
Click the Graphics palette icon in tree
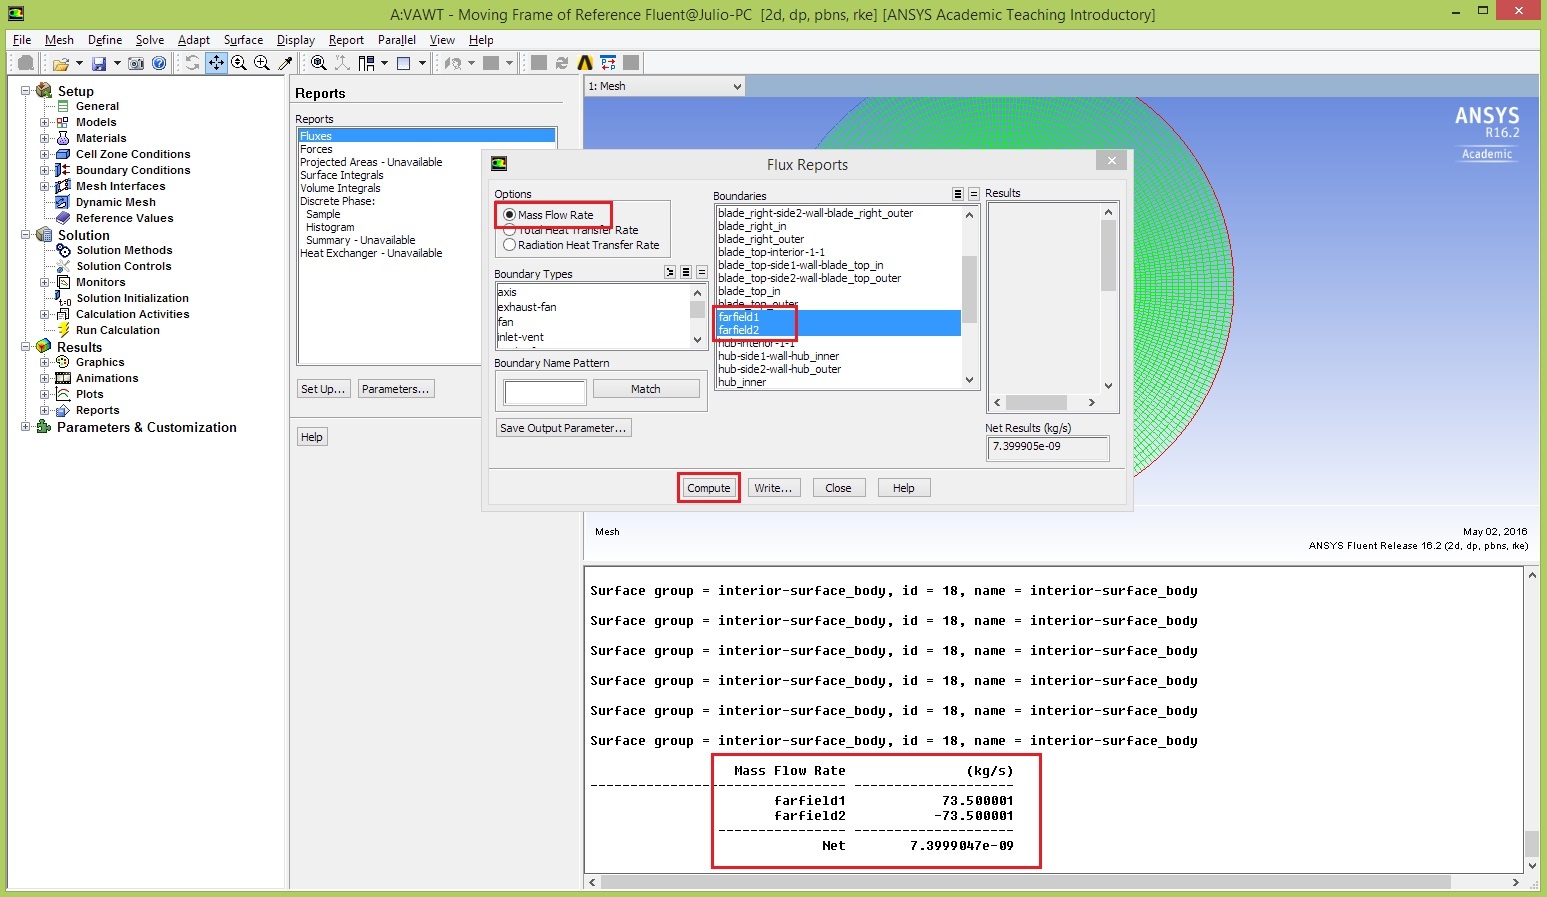pos(63,362)
